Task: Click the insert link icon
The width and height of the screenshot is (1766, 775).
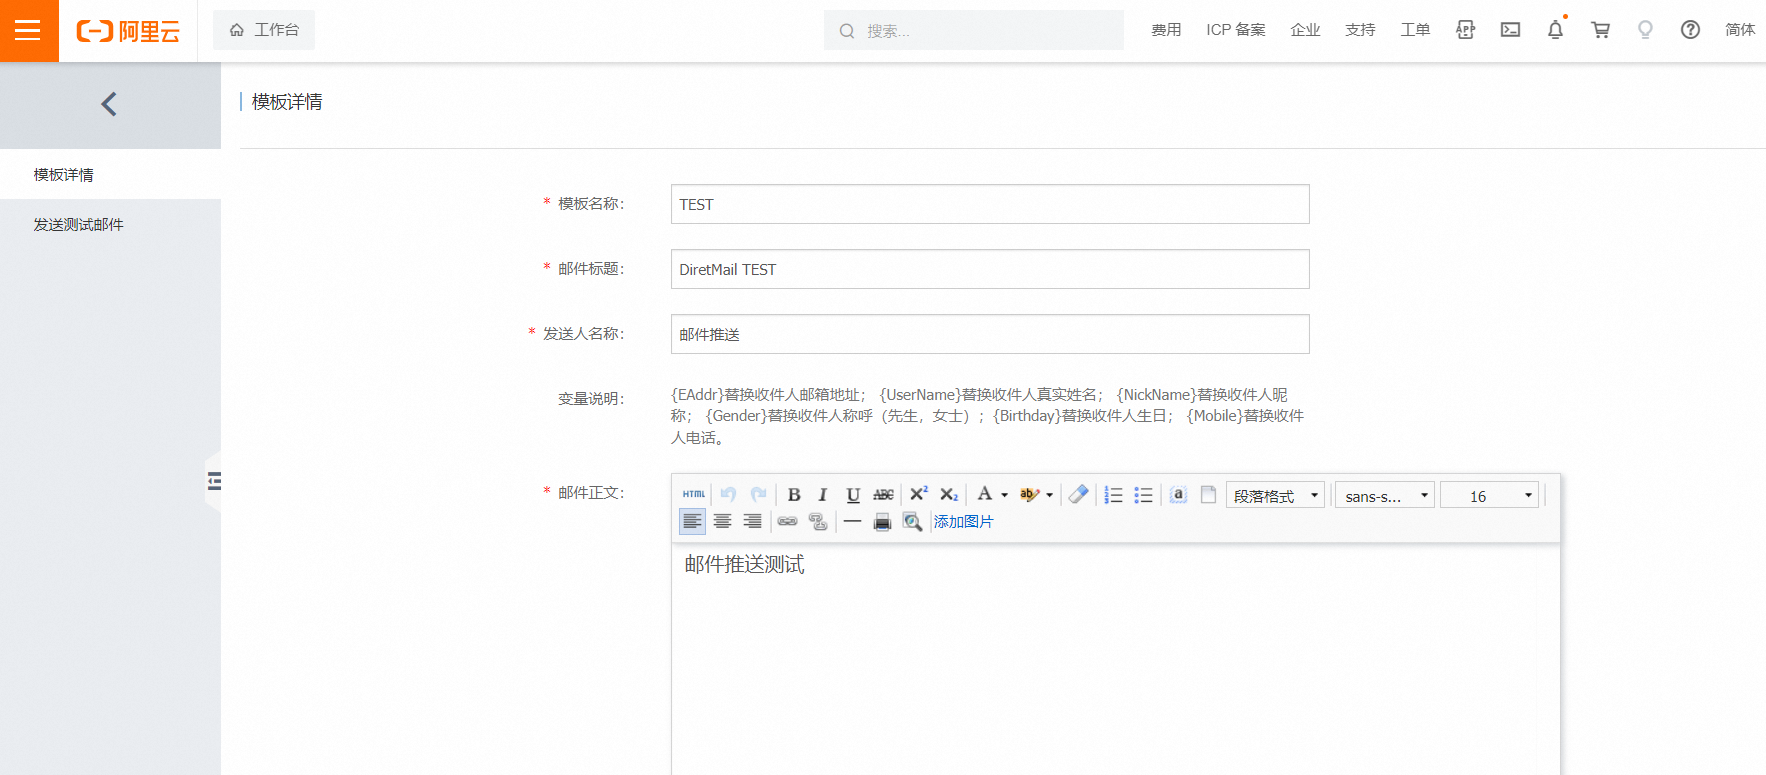Action: [x=787, y=521]
